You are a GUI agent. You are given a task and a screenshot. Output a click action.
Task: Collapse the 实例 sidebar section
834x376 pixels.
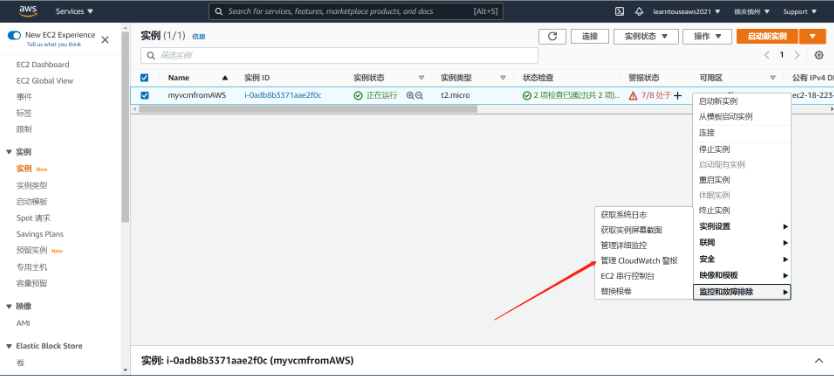point(9,152)
